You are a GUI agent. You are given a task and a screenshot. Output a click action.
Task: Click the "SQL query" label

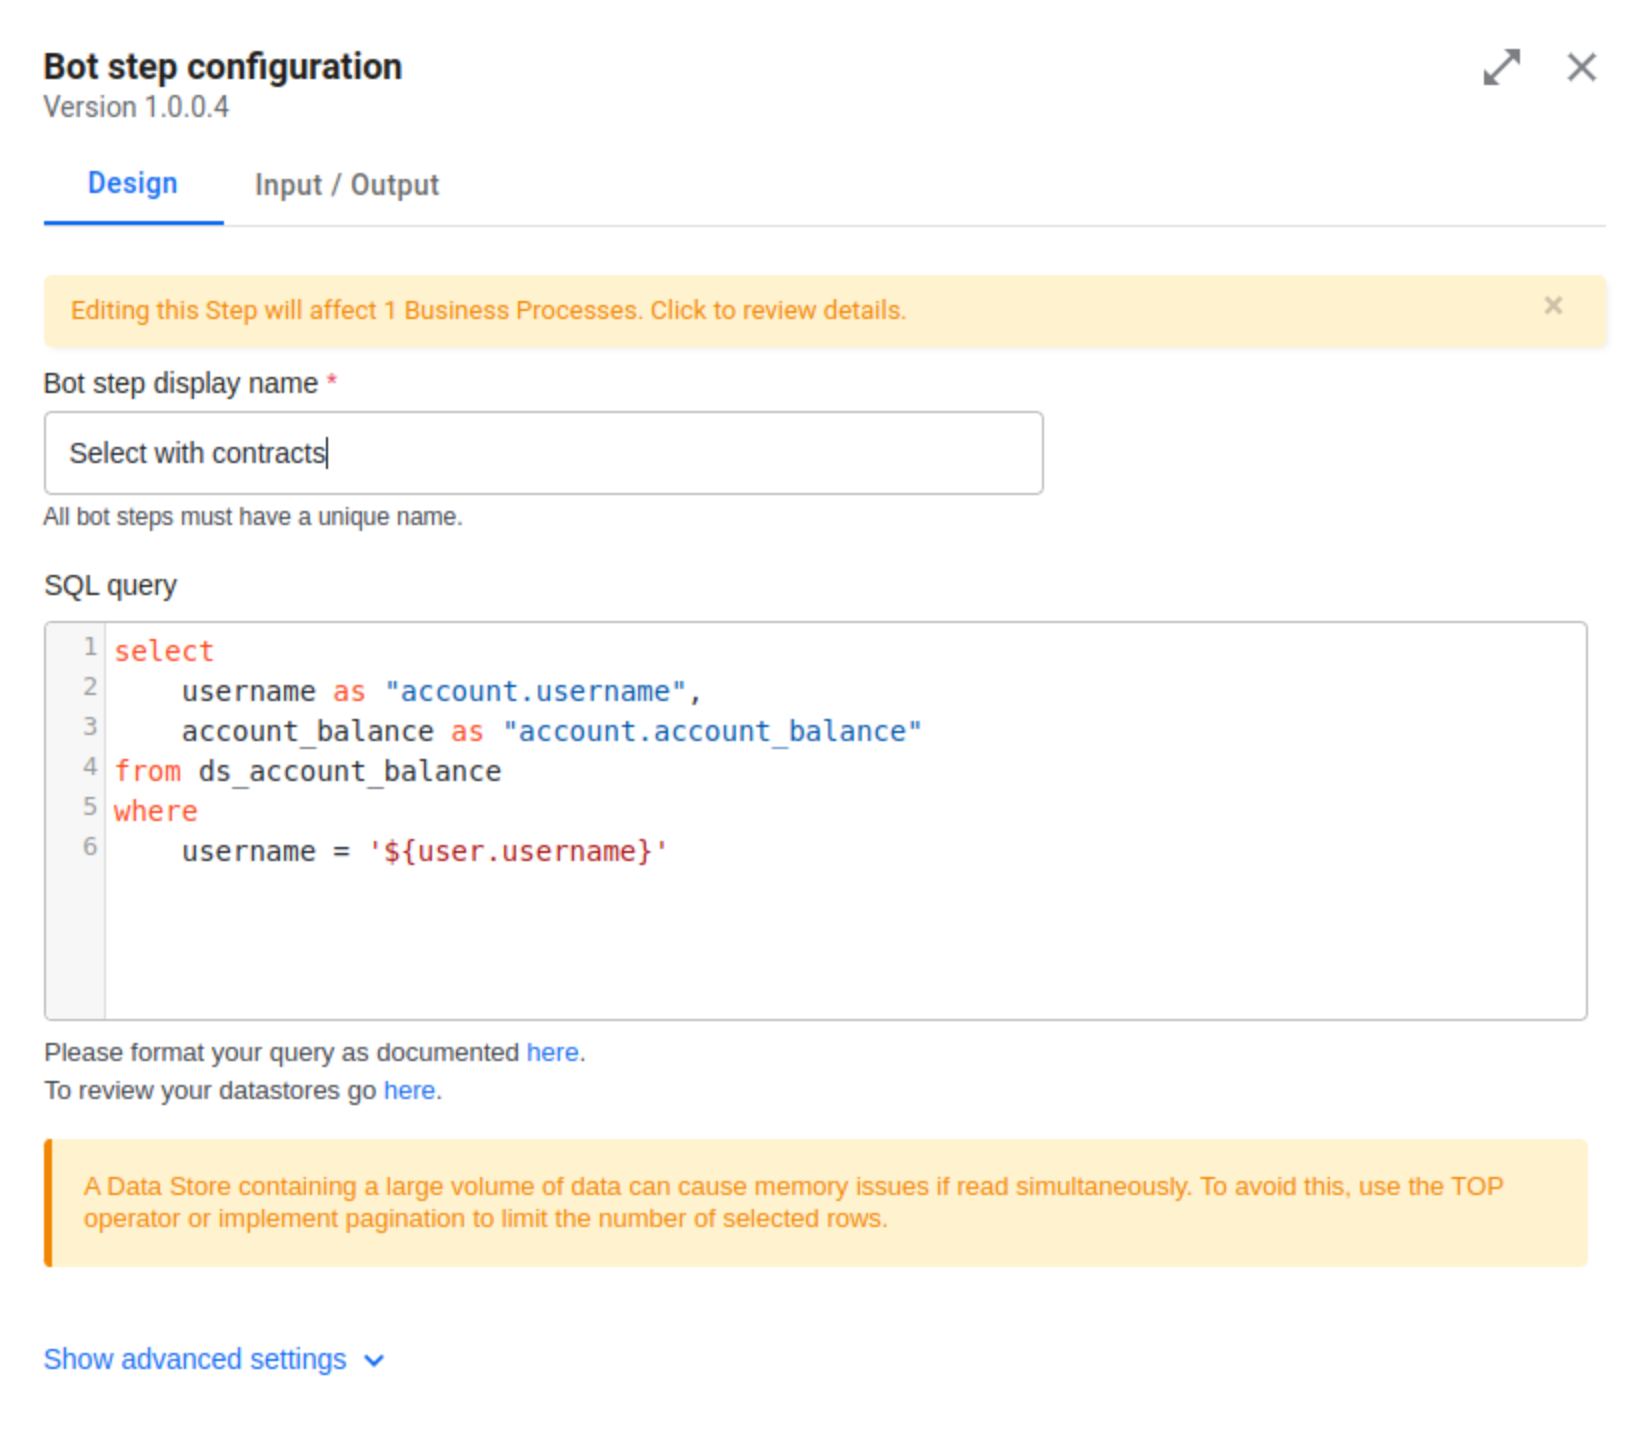pos(110,585)
